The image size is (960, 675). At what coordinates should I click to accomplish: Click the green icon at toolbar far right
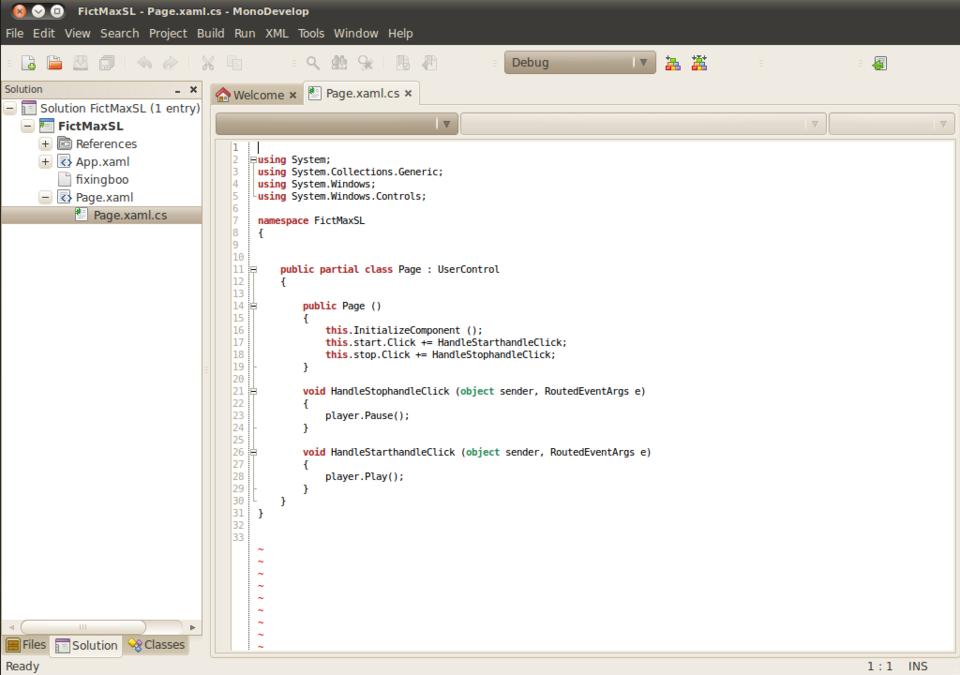click(x=879, y=63)
